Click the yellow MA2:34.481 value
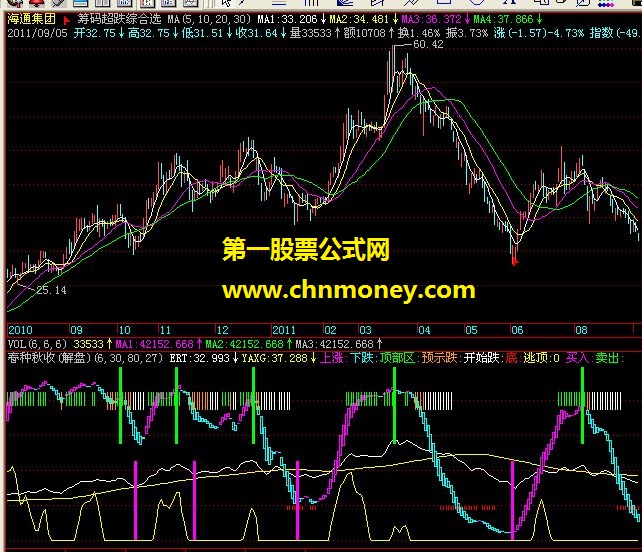642x552 pixels. 359,19
